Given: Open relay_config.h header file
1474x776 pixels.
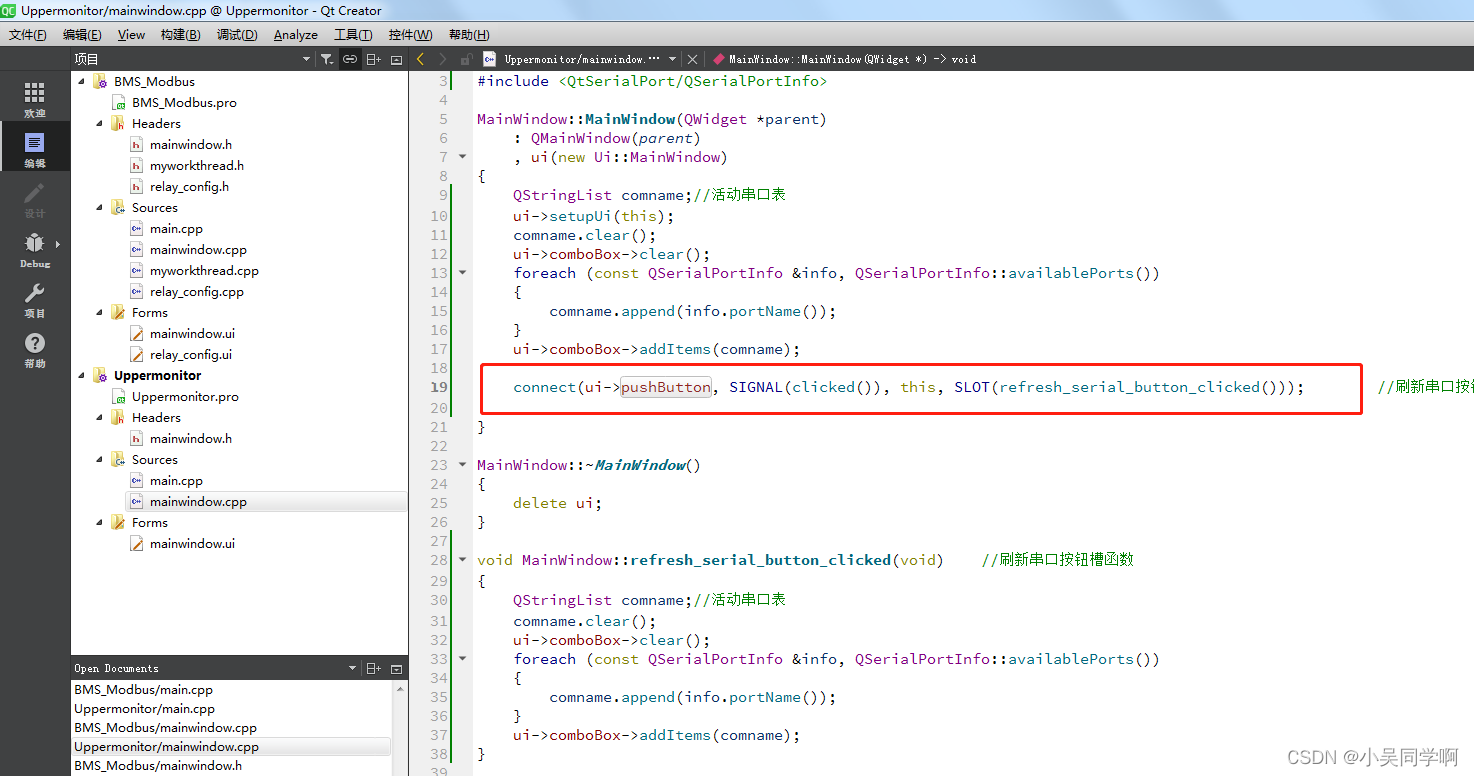Looking at the screenshot, I should [x=189, y=186].
